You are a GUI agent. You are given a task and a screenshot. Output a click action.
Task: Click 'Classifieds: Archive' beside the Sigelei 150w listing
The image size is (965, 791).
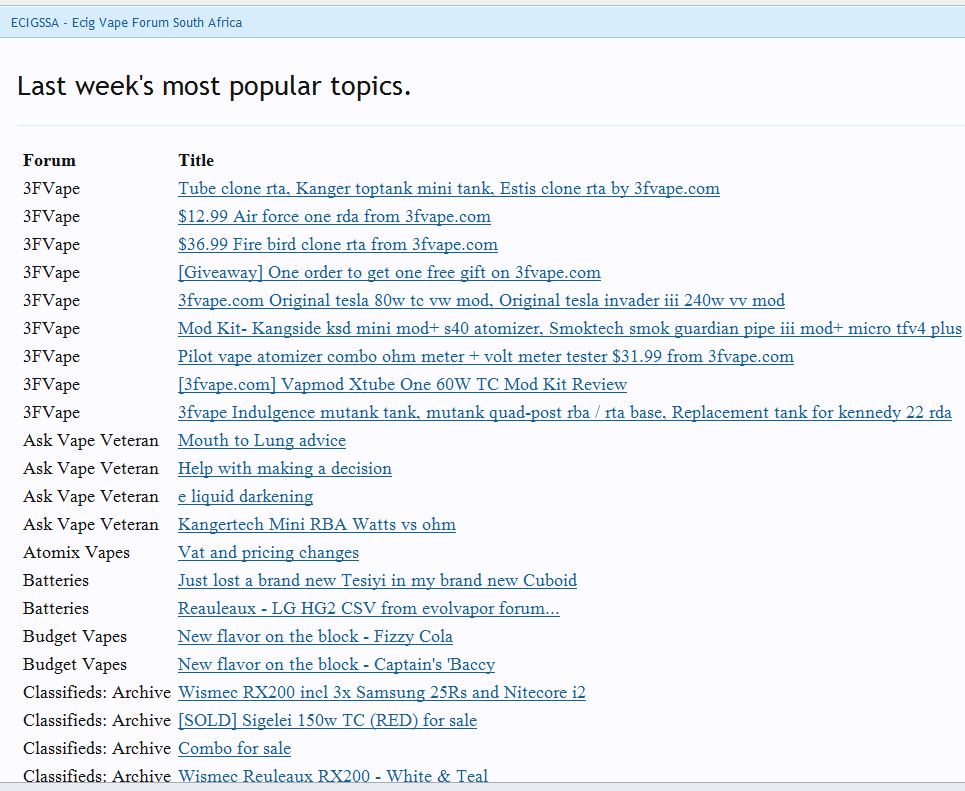[97, 721]
